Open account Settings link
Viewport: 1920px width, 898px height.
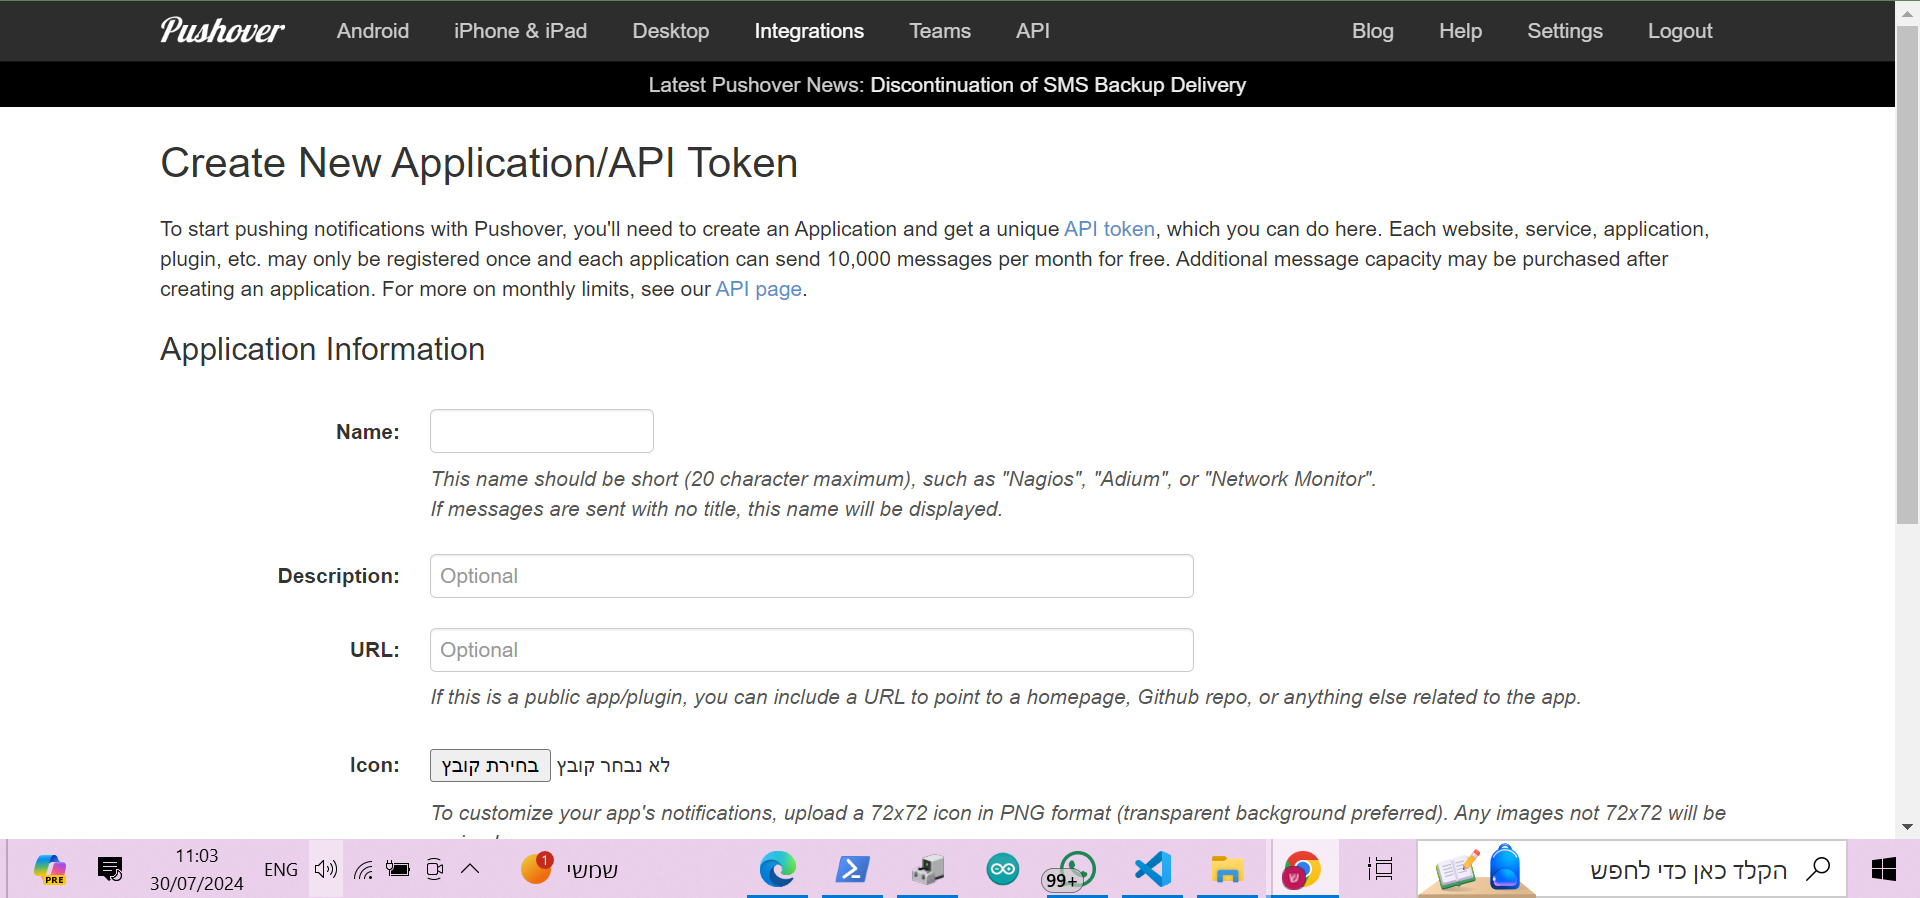(x=1565, y=31)
